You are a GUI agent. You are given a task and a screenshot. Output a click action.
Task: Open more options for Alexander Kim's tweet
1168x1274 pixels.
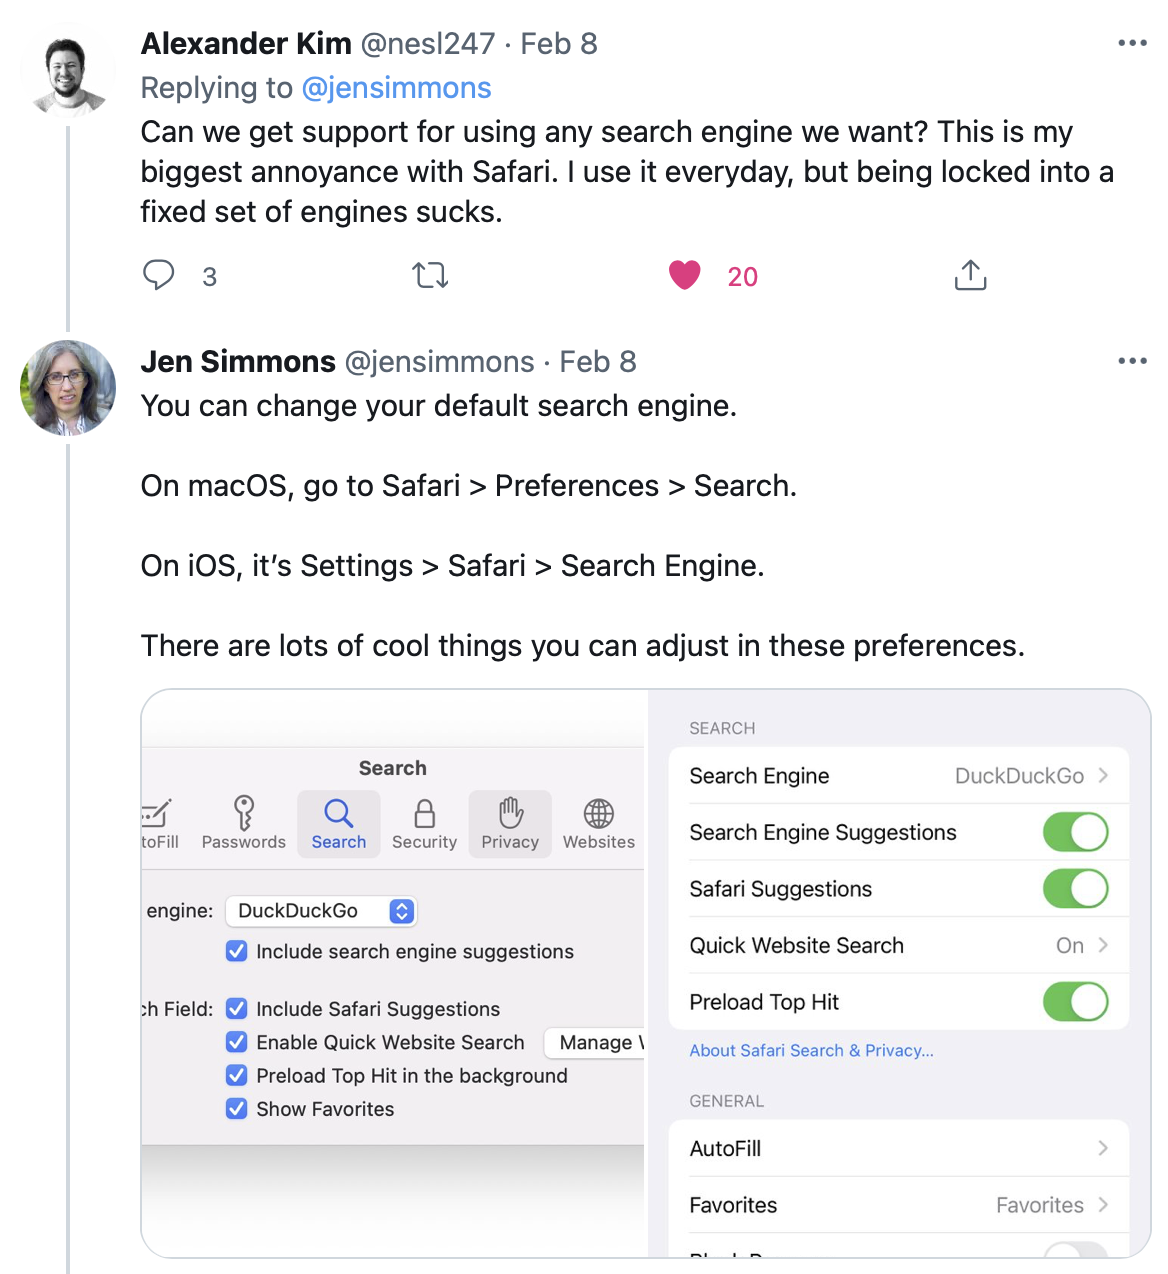pos(1132,43)
